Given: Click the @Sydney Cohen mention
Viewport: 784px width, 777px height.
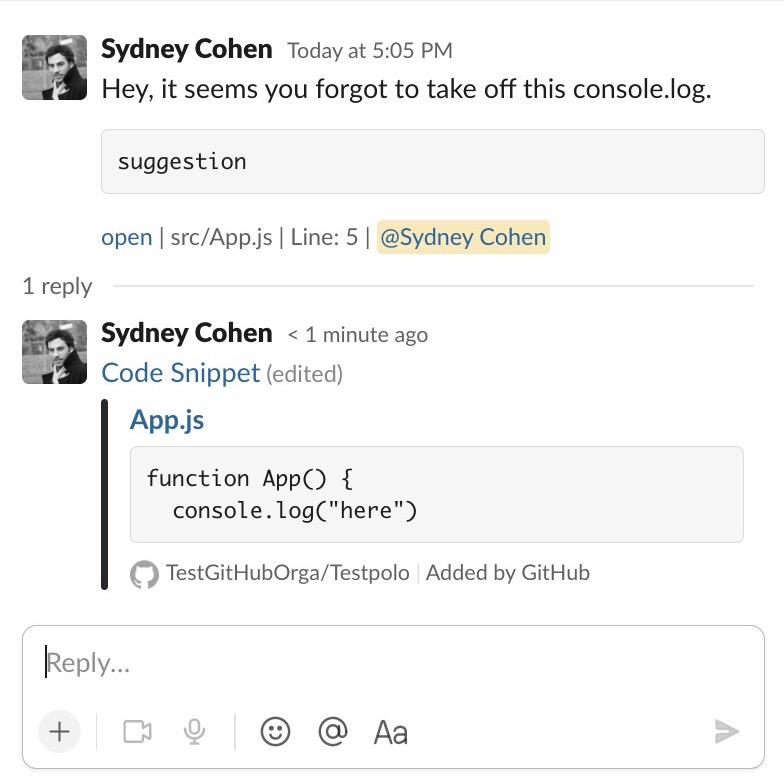Looking at the screenshot, I should tap(463, 237).
